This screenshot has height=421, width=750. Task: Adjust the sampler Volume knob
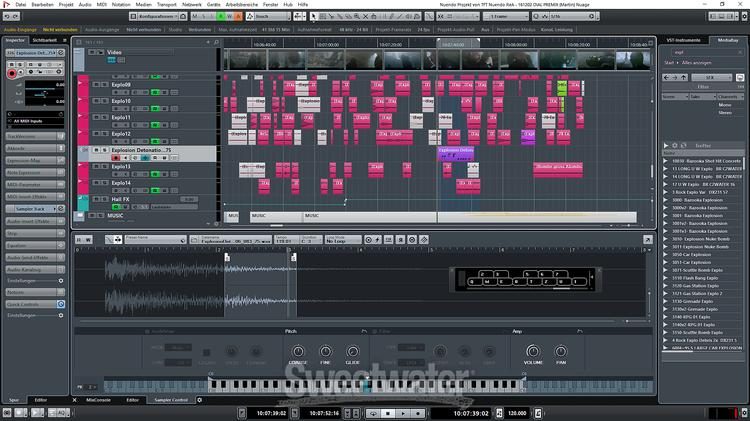pyautogui.click(x=533, y=352)
